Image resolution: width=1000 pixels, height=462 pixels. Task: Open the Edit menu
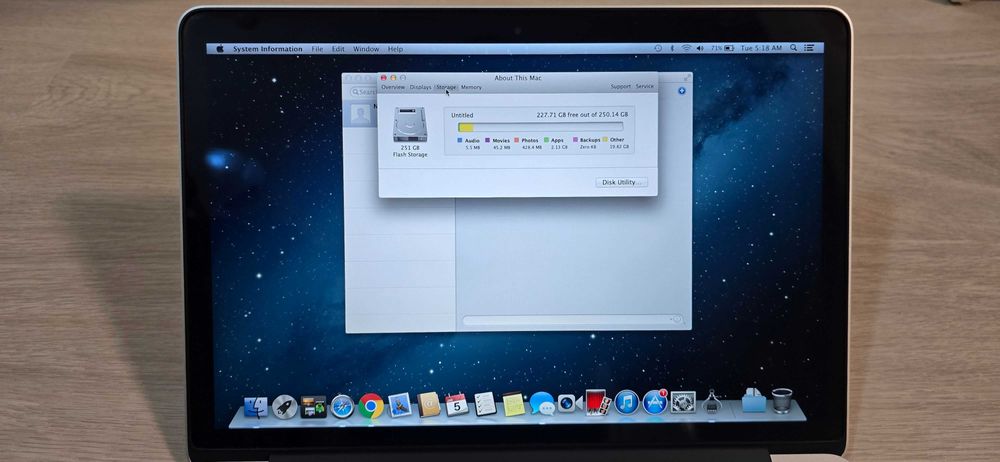click(x=338, y=49)
